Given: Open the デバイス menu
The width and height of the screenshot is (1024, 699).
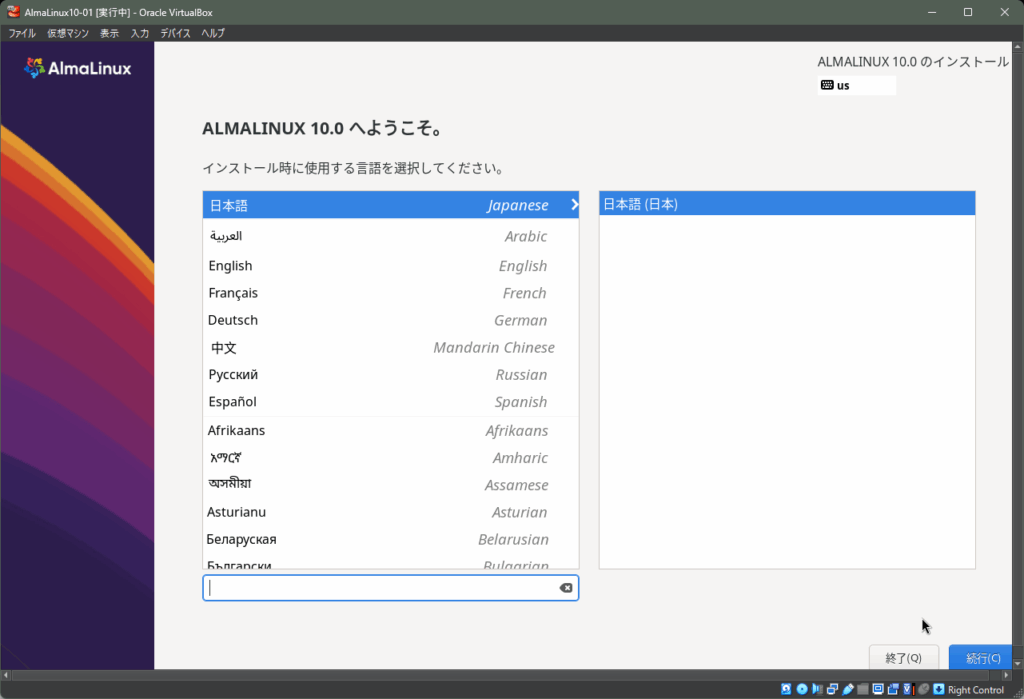Looking at the screenshot, I should pos(175,33).
